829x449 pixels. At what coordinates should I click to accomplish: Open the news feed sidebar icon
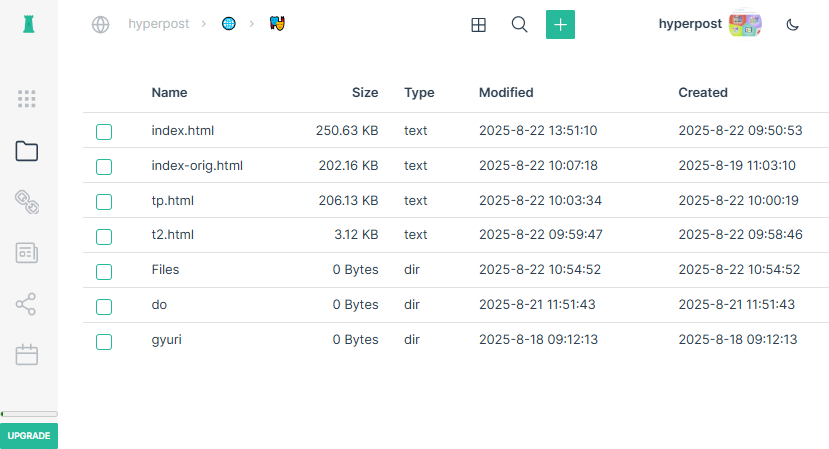pos(26,253)
